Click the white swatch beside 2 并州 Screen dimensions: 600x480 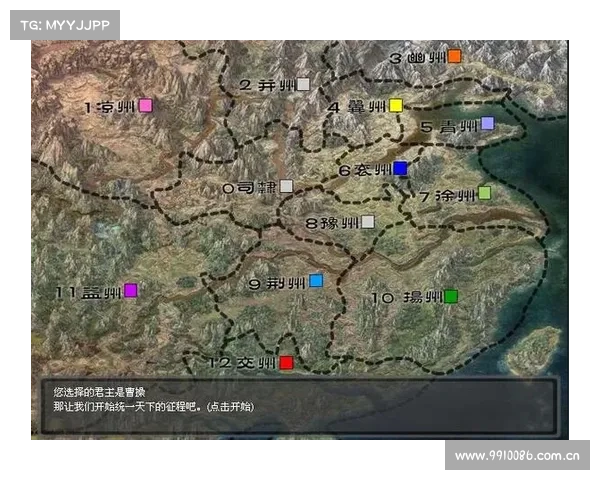pyautogui.click(x=303, y=84)
